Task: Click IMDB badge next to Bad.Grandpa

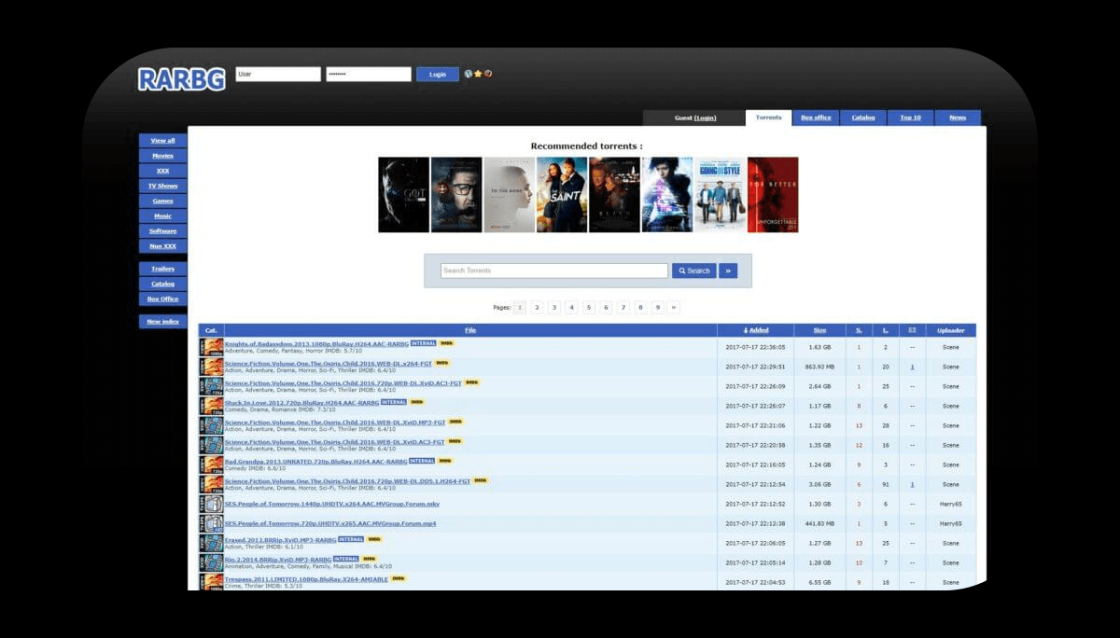Action: pyautogui.click(x=445, y=461)
